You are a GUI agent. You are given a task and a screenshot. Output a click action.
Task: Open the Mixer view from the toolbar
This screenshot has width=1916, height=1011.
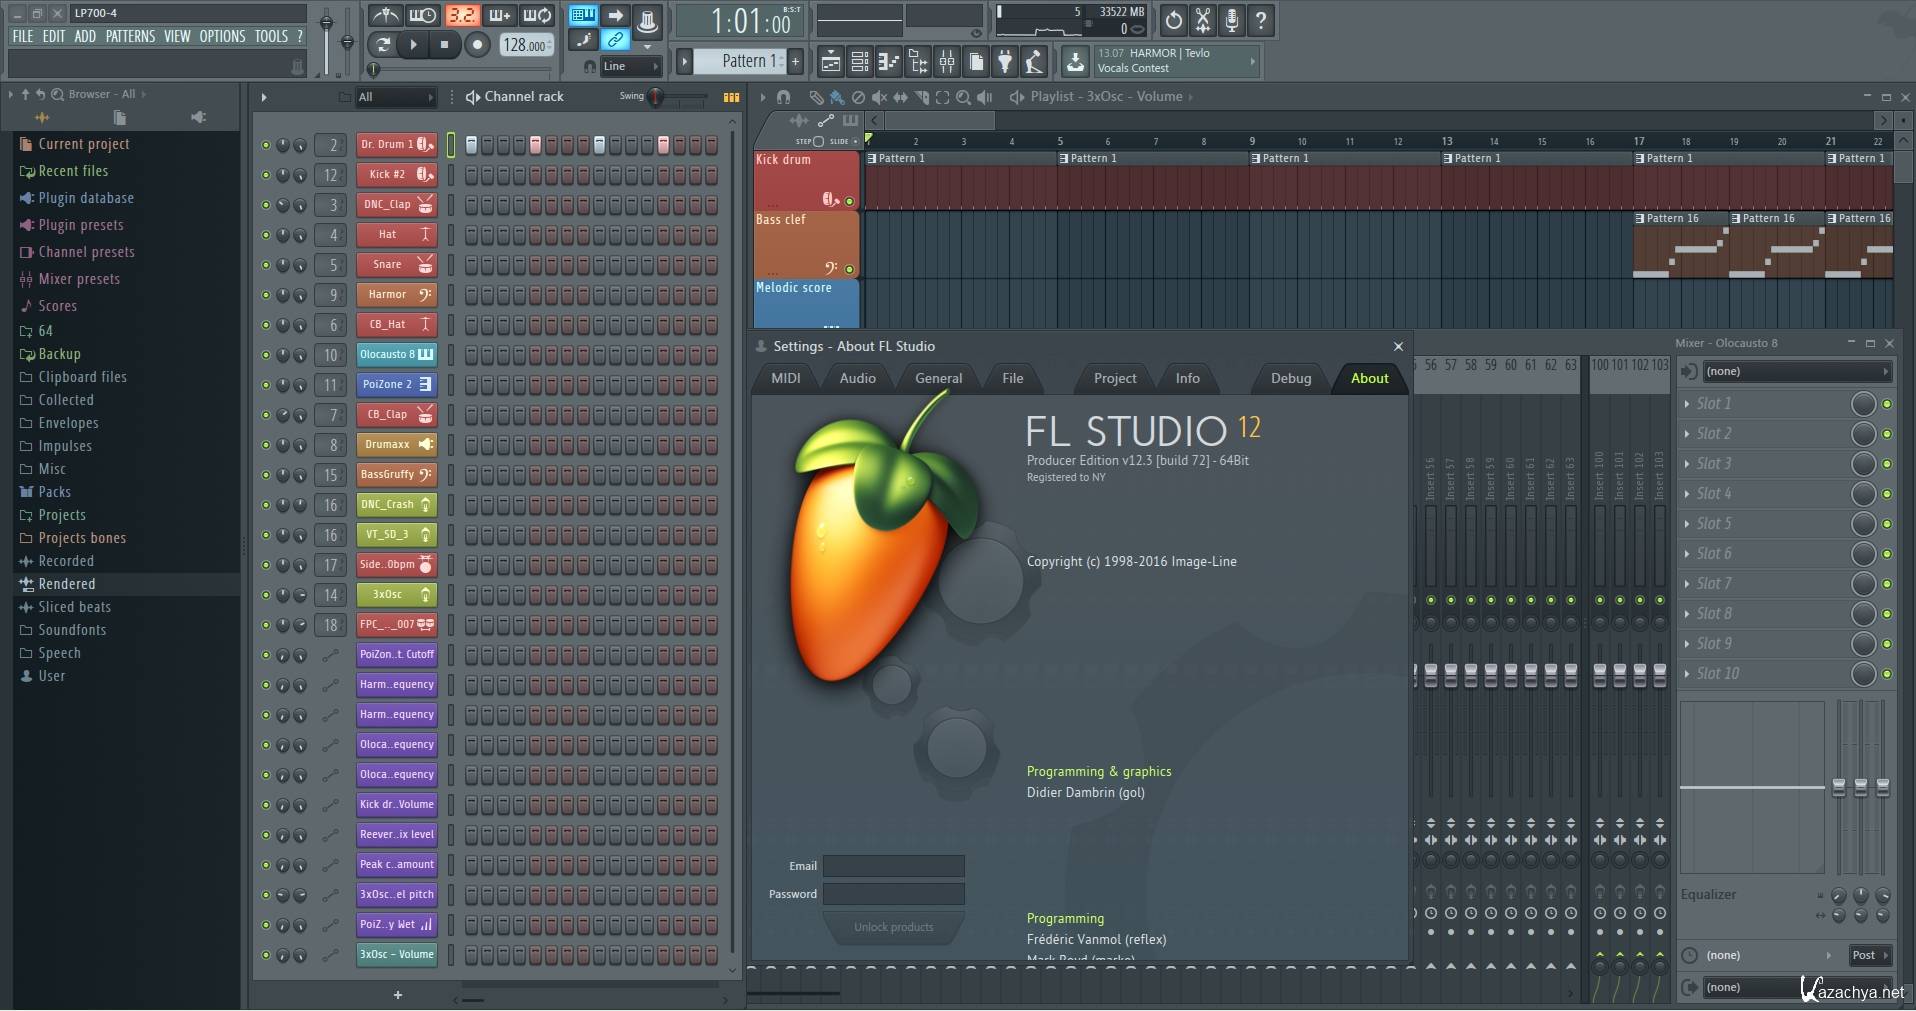pos(947,62)
